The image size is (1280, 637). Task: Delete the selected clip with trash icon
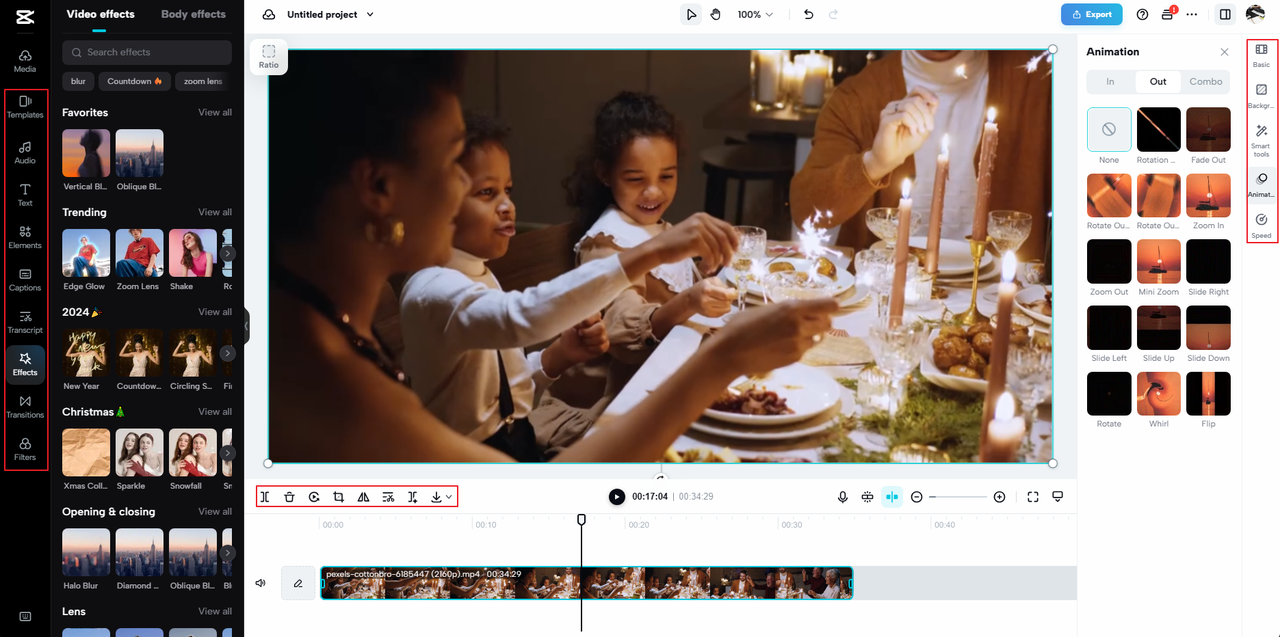(x=289, y=497)
